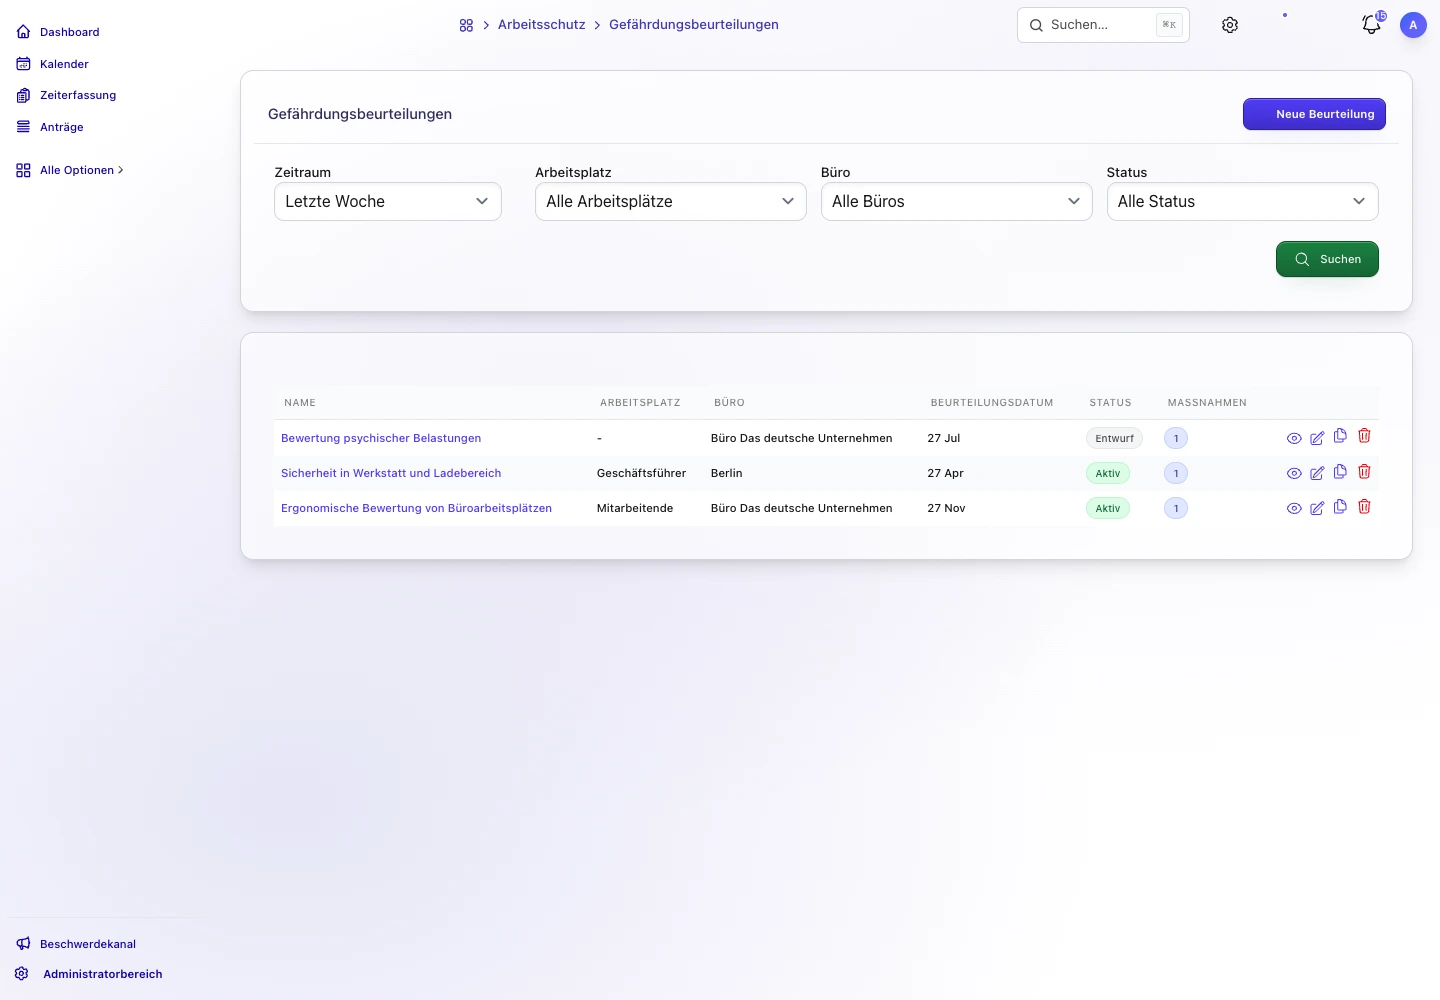Screen dimensions: 1440x1000
Task: Click the grid icon next to Alle Optionen
Action: 23,171
